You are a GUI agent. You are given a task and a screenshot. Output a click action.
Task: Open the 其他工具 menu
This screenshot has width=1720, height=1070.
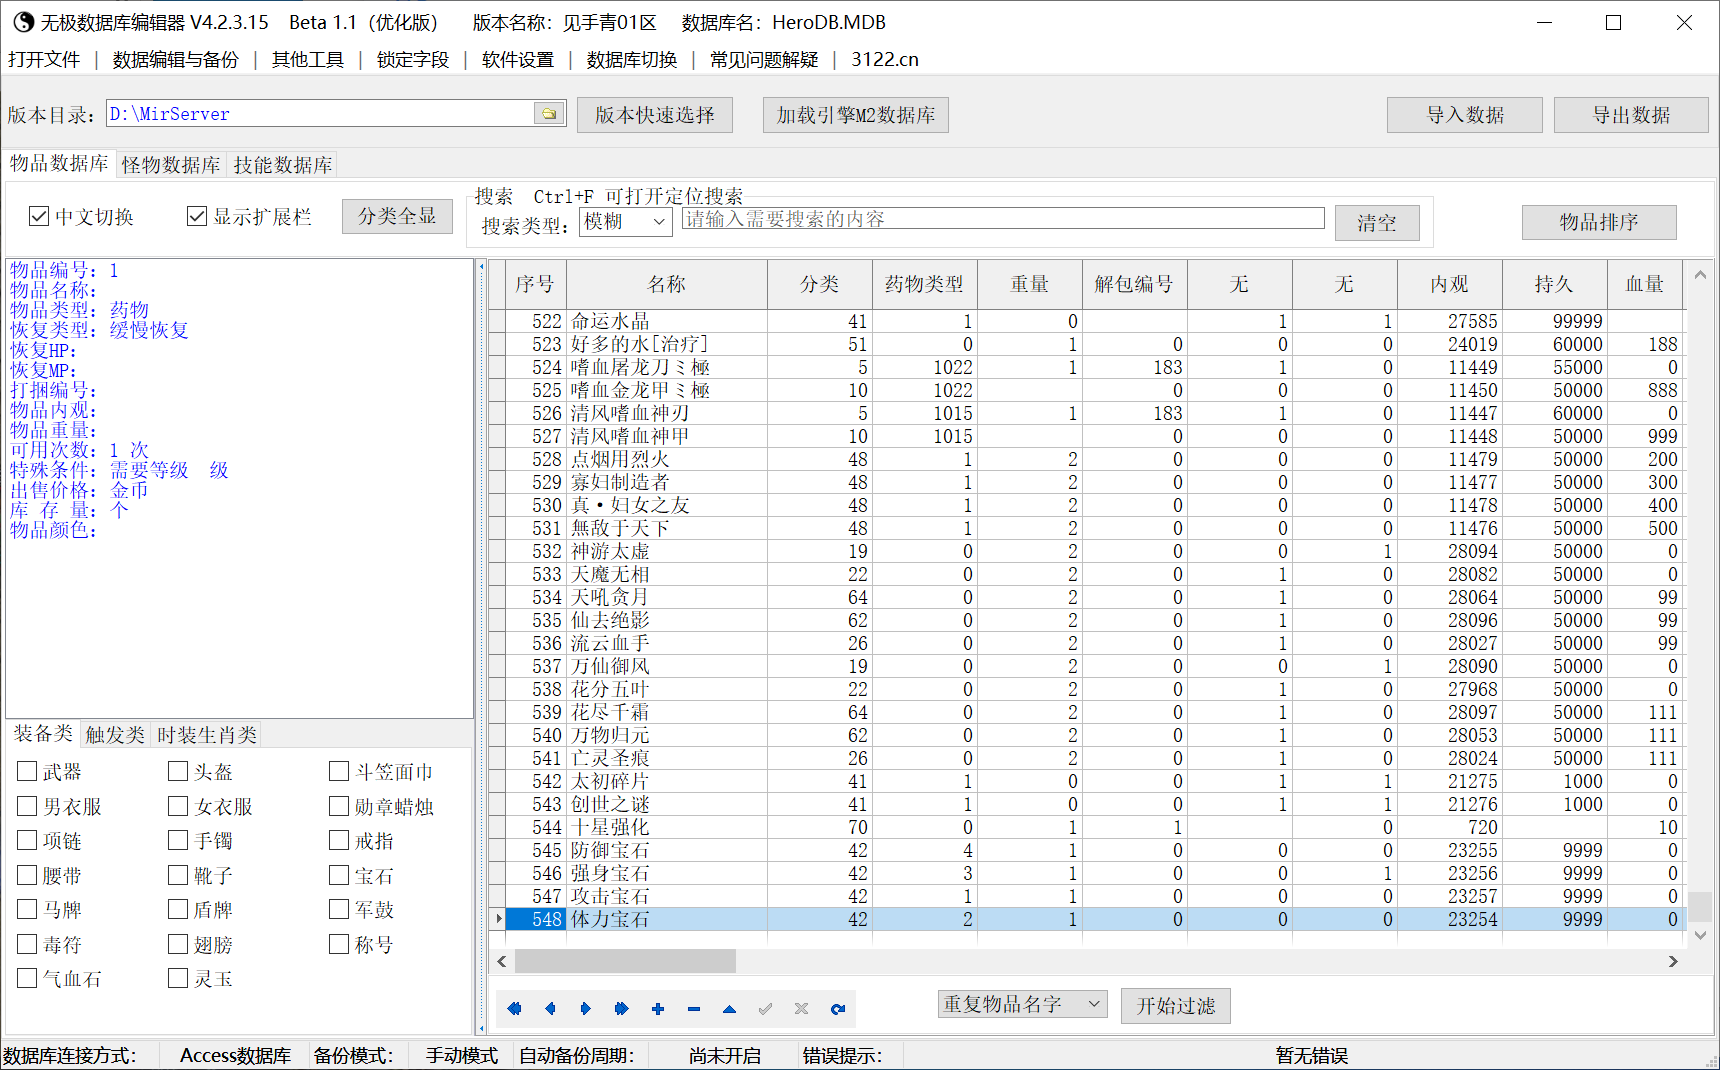(x=308, y=60)
